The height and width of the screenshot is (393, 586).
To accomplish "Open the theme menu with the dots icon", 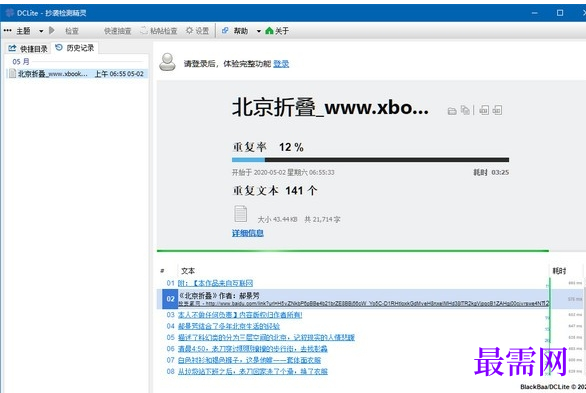I will (7, 31).
